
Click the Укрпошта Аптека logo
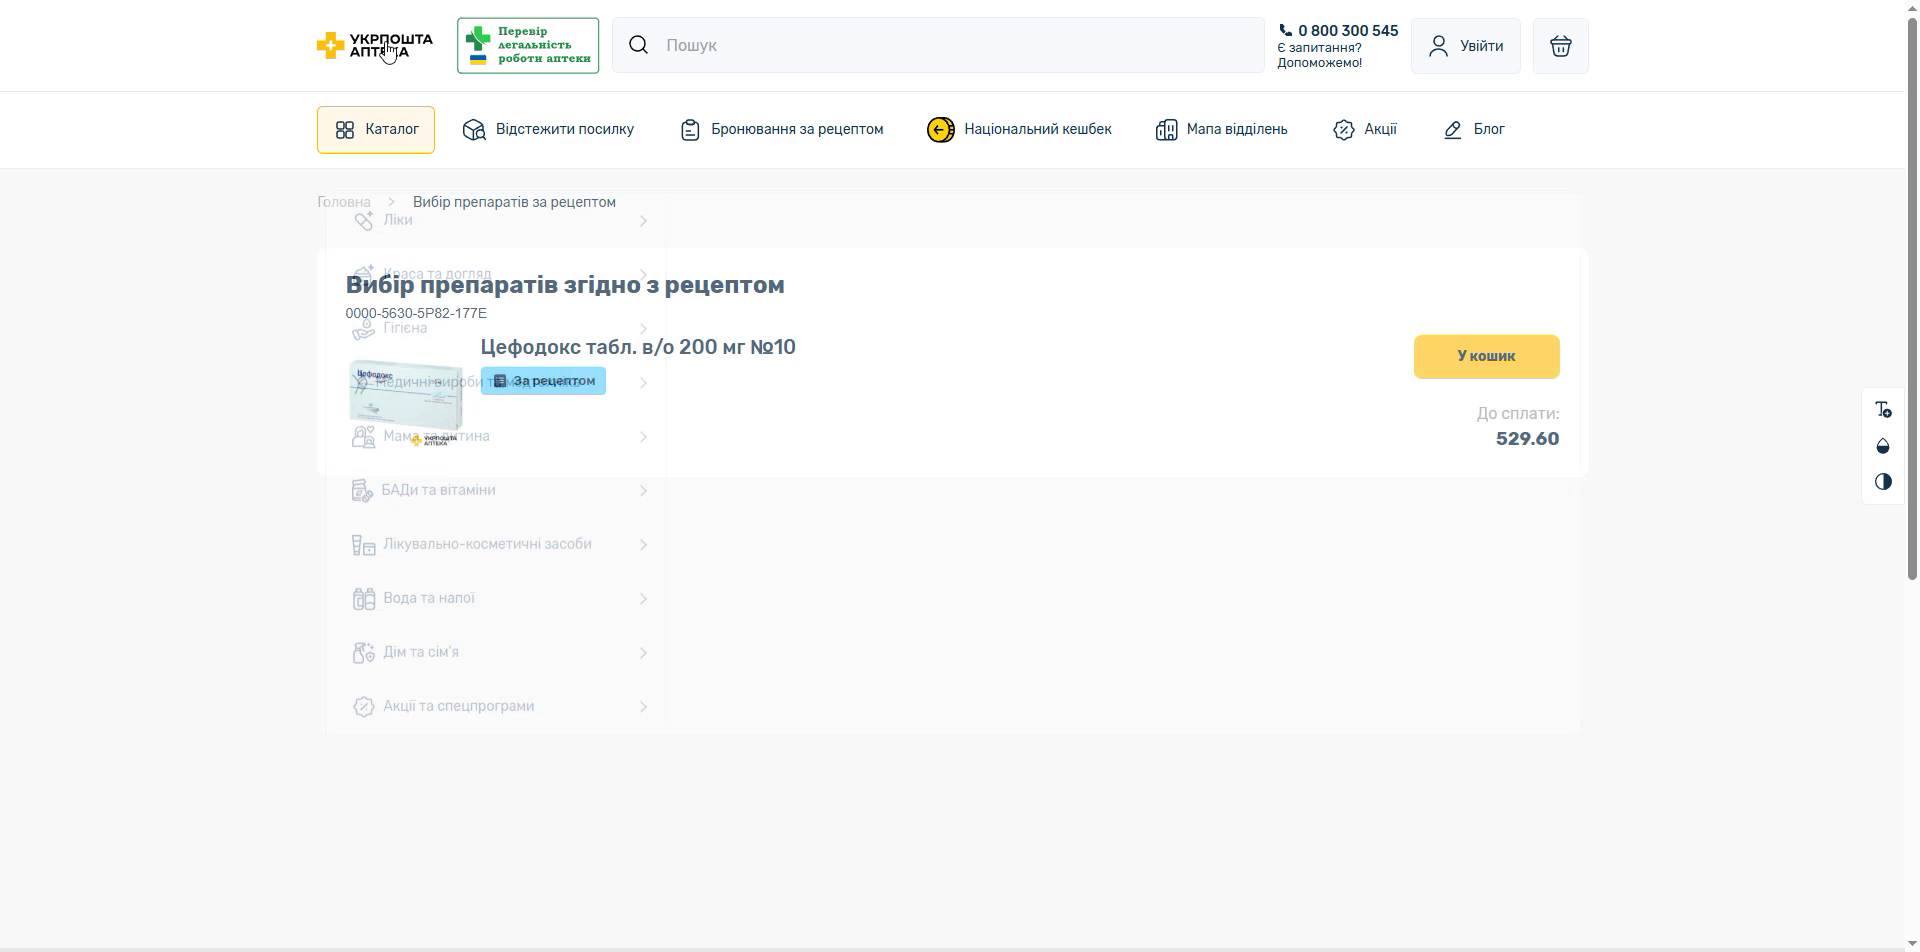[375, 45]
